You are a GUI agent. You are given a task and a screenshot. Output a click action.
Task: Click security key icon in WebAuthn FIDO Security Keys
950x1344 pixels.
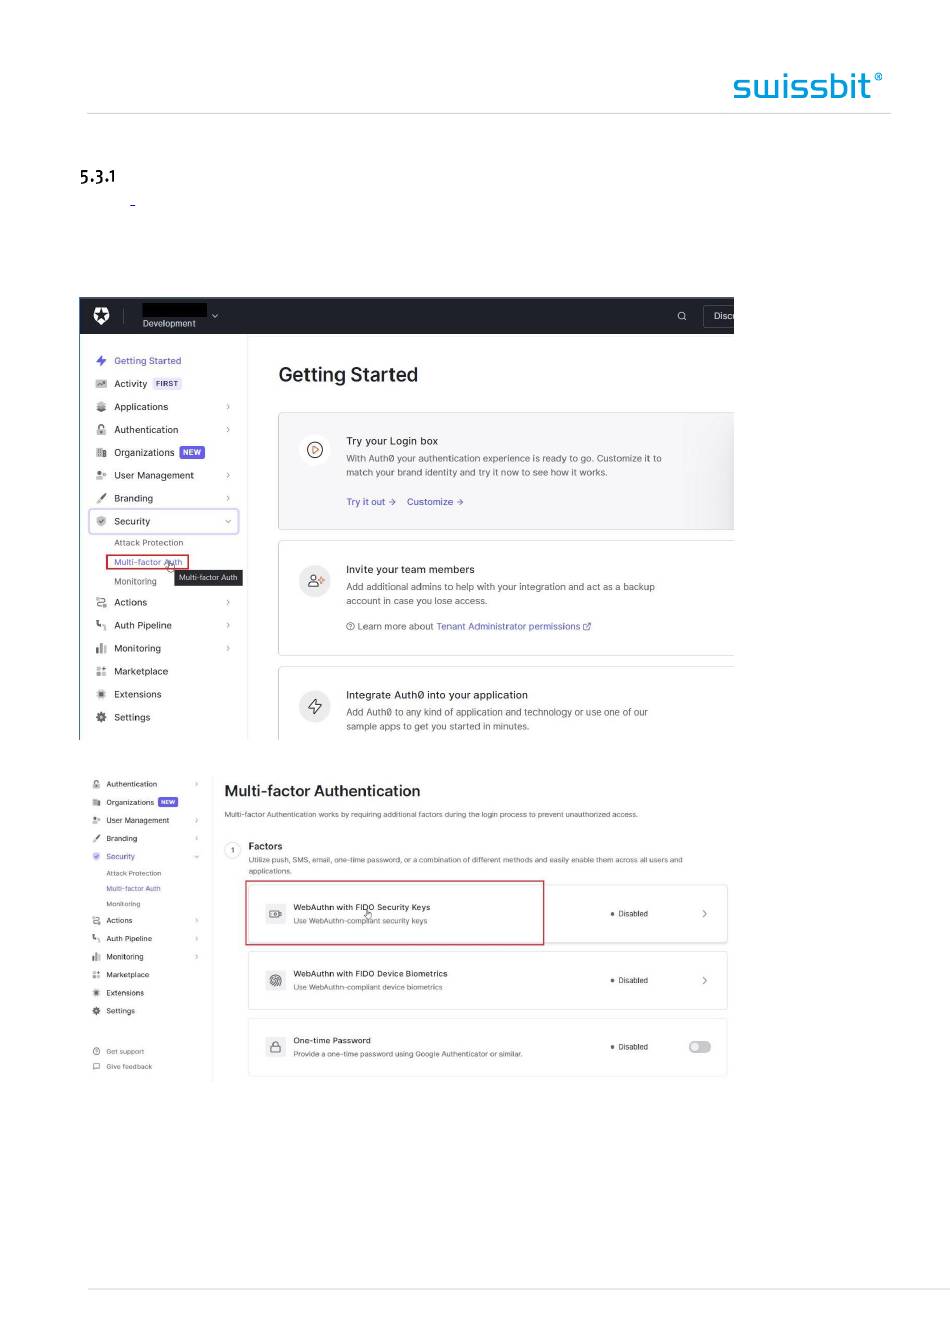click(x=275, y=914)
